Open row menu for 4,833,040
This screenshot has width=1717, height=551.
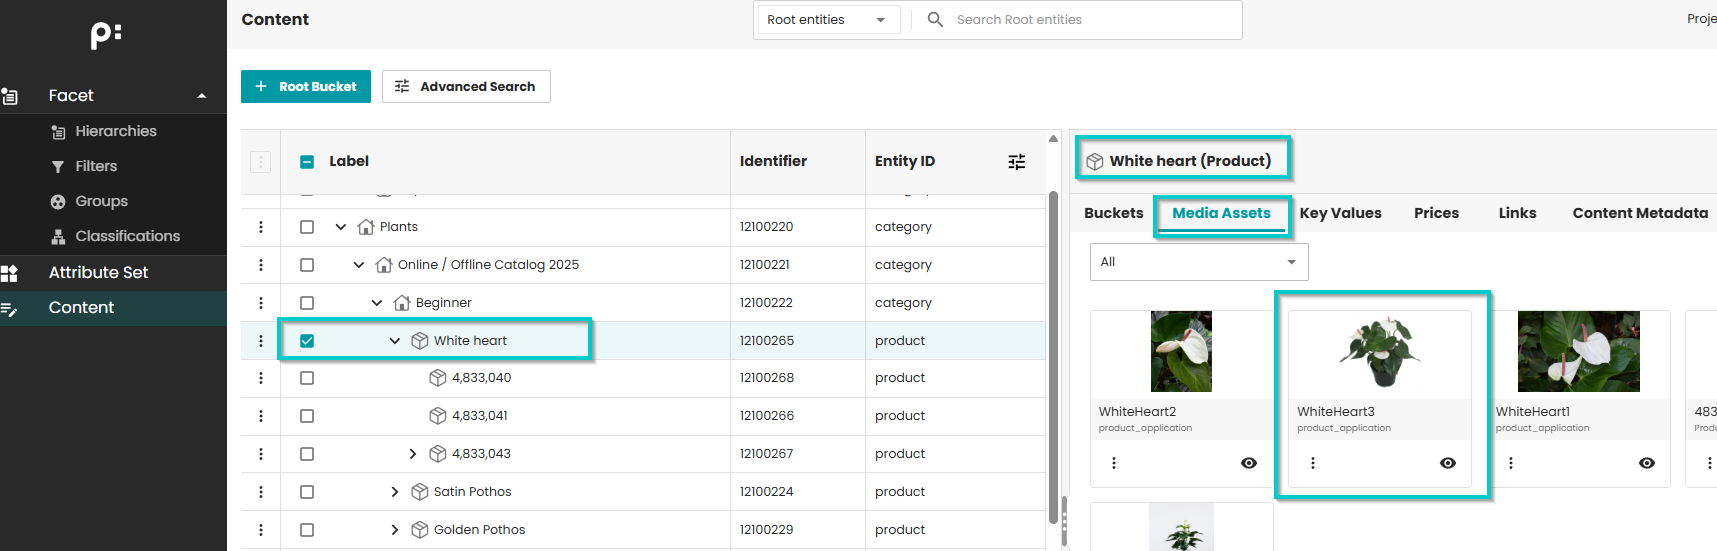pyautogui.click(x=261, y=378)
